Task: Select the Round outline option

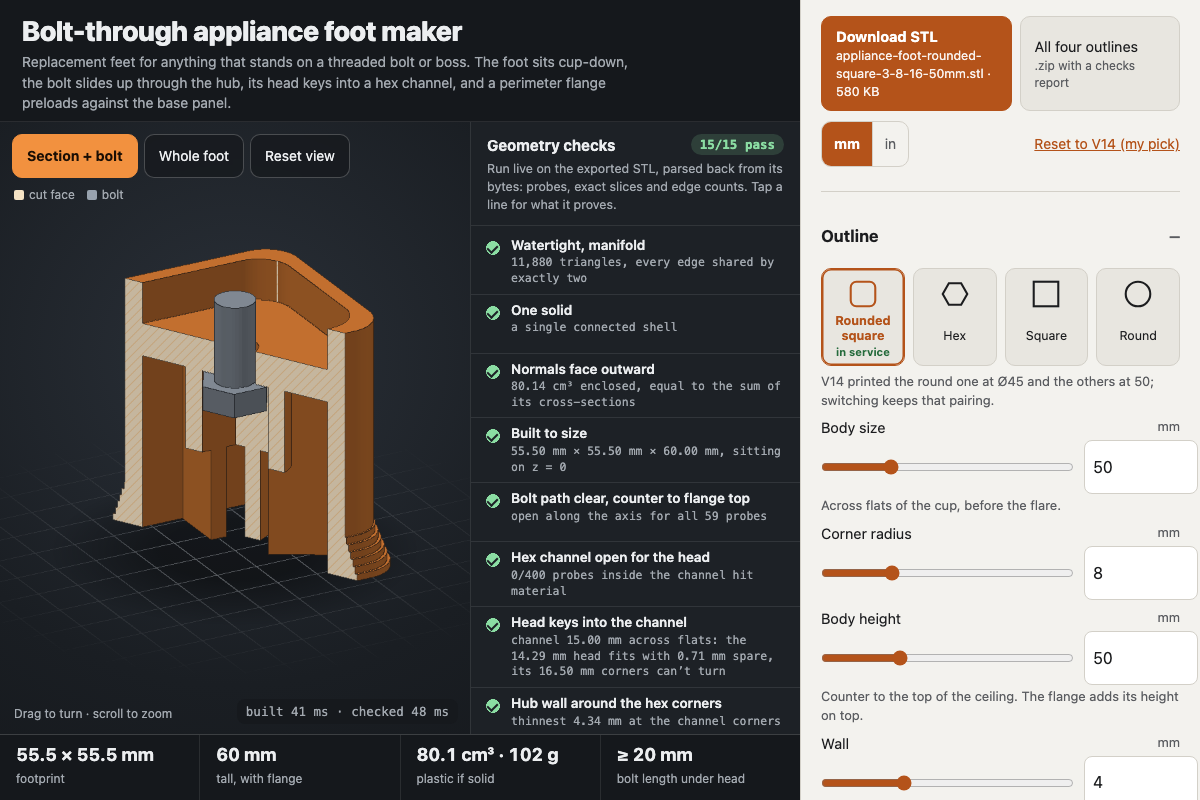Action: [1138, 317]
